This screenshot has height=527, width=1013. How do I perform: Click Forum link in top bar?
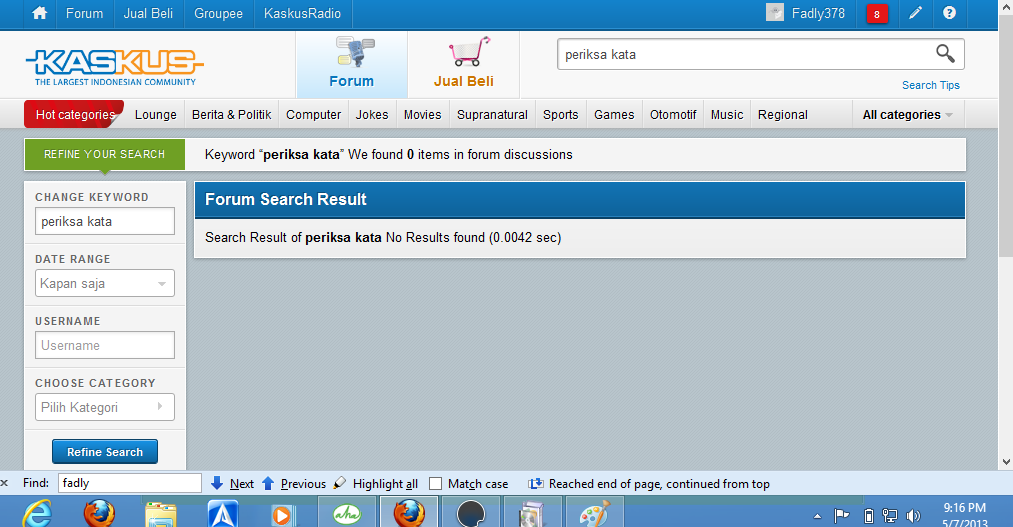click(84, 13)
